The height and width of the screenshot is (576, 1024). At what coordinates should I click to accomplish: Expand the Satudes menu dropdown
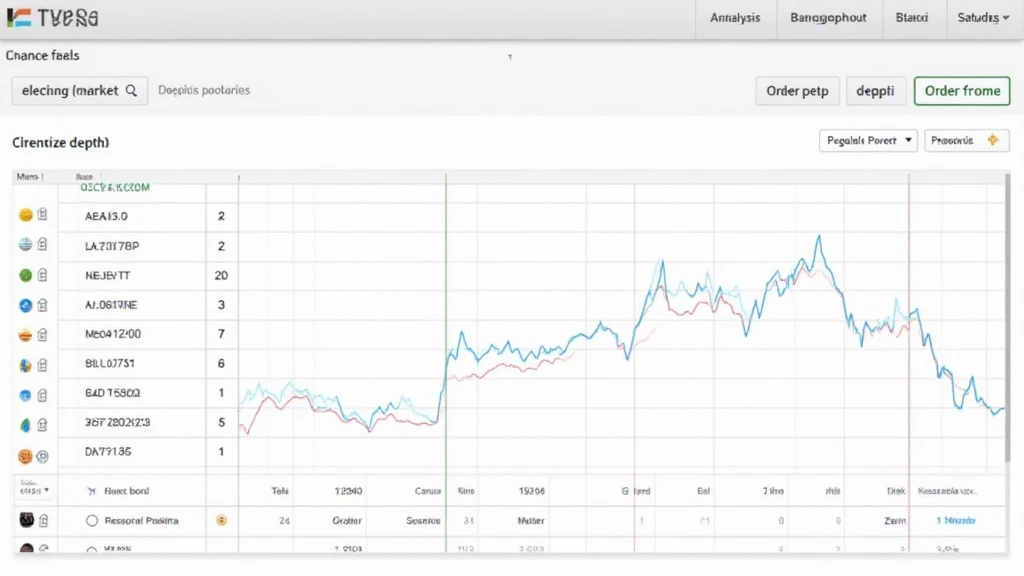coord(983,18)
